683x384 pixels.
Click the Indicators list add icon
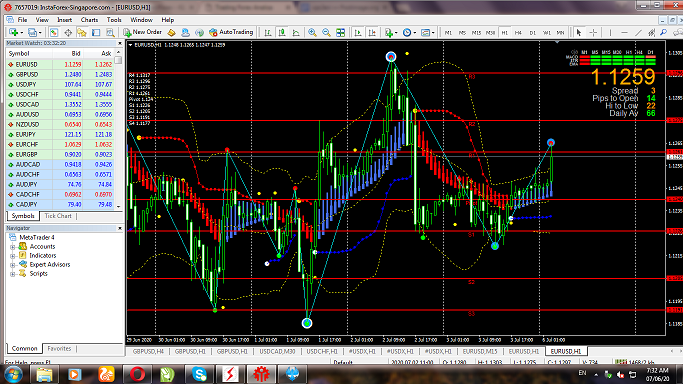(389, 33)
